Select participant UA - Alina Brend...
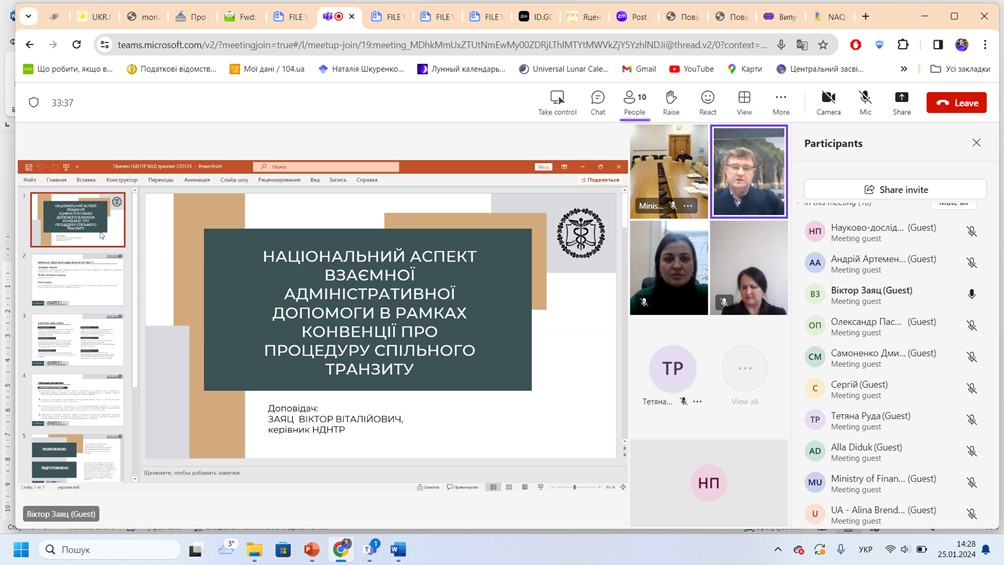 point(895,514)
